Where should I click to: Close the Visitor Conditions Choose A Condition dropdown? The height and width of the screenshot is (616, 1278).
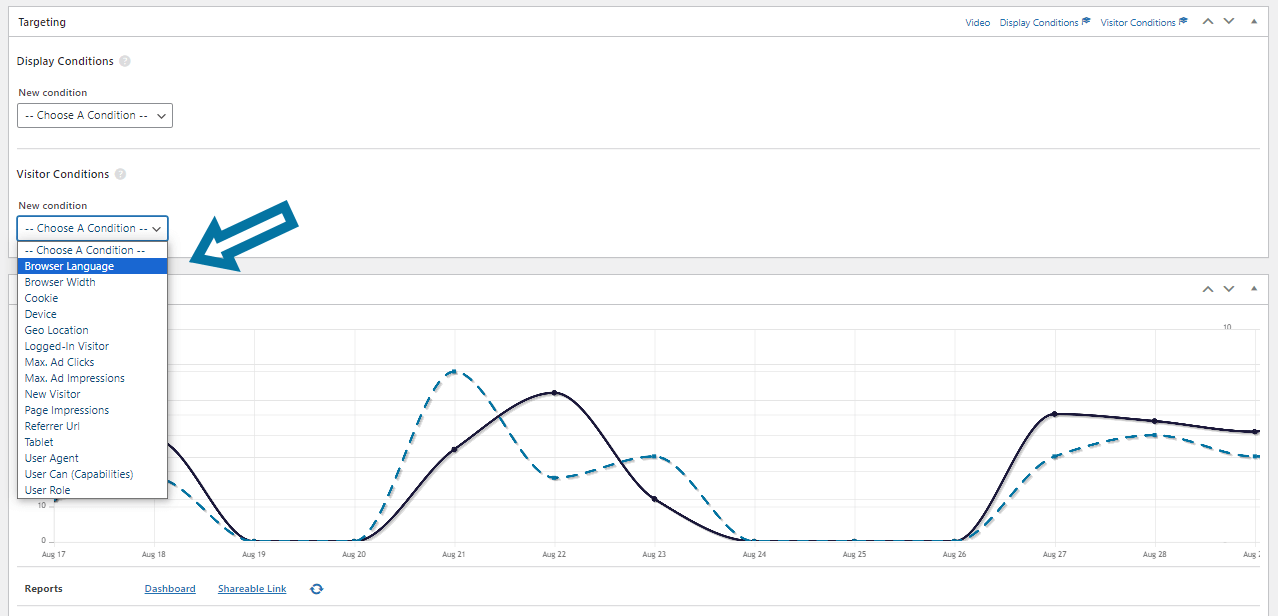tap(93, 228)
